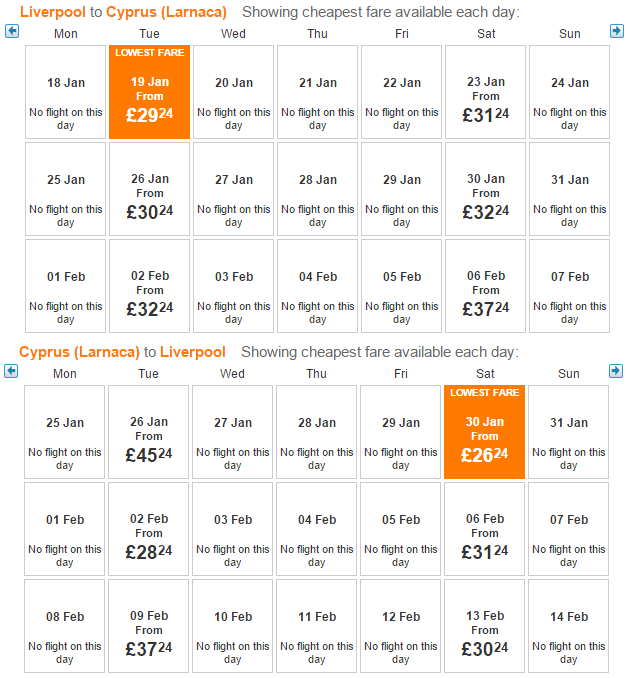Select 02 Feb outbound fare £32.24
The image size is (626, 678).
tap(150, 286)
